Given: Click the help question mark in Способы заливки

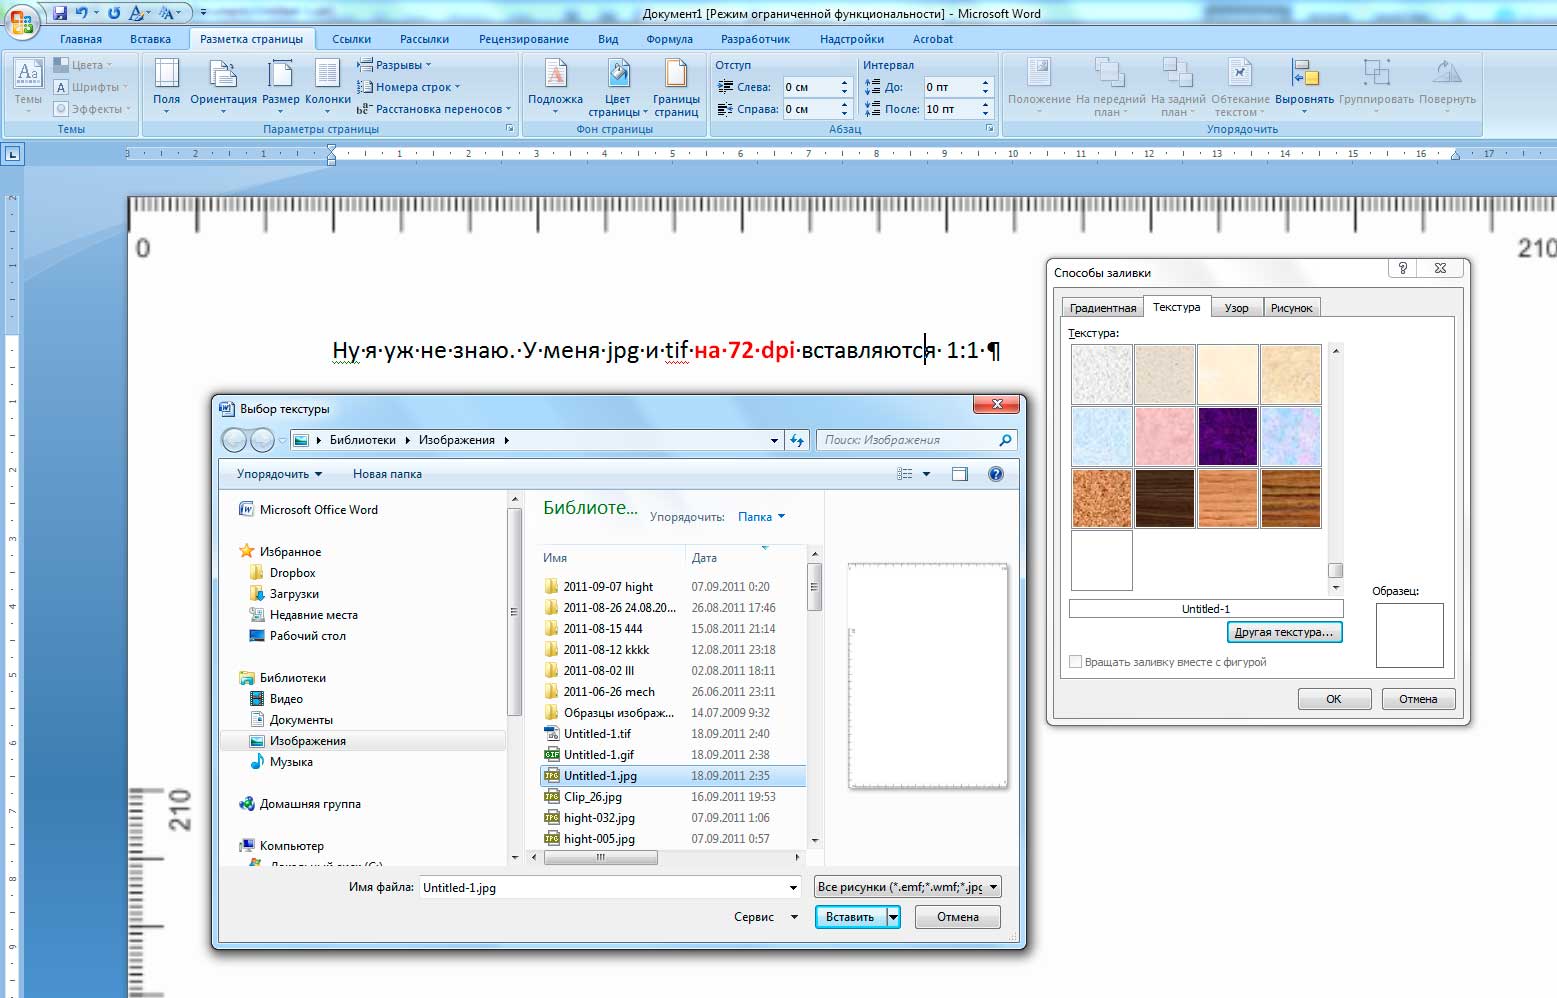Looking at the screenshot, I should [x=1403, y=268].
